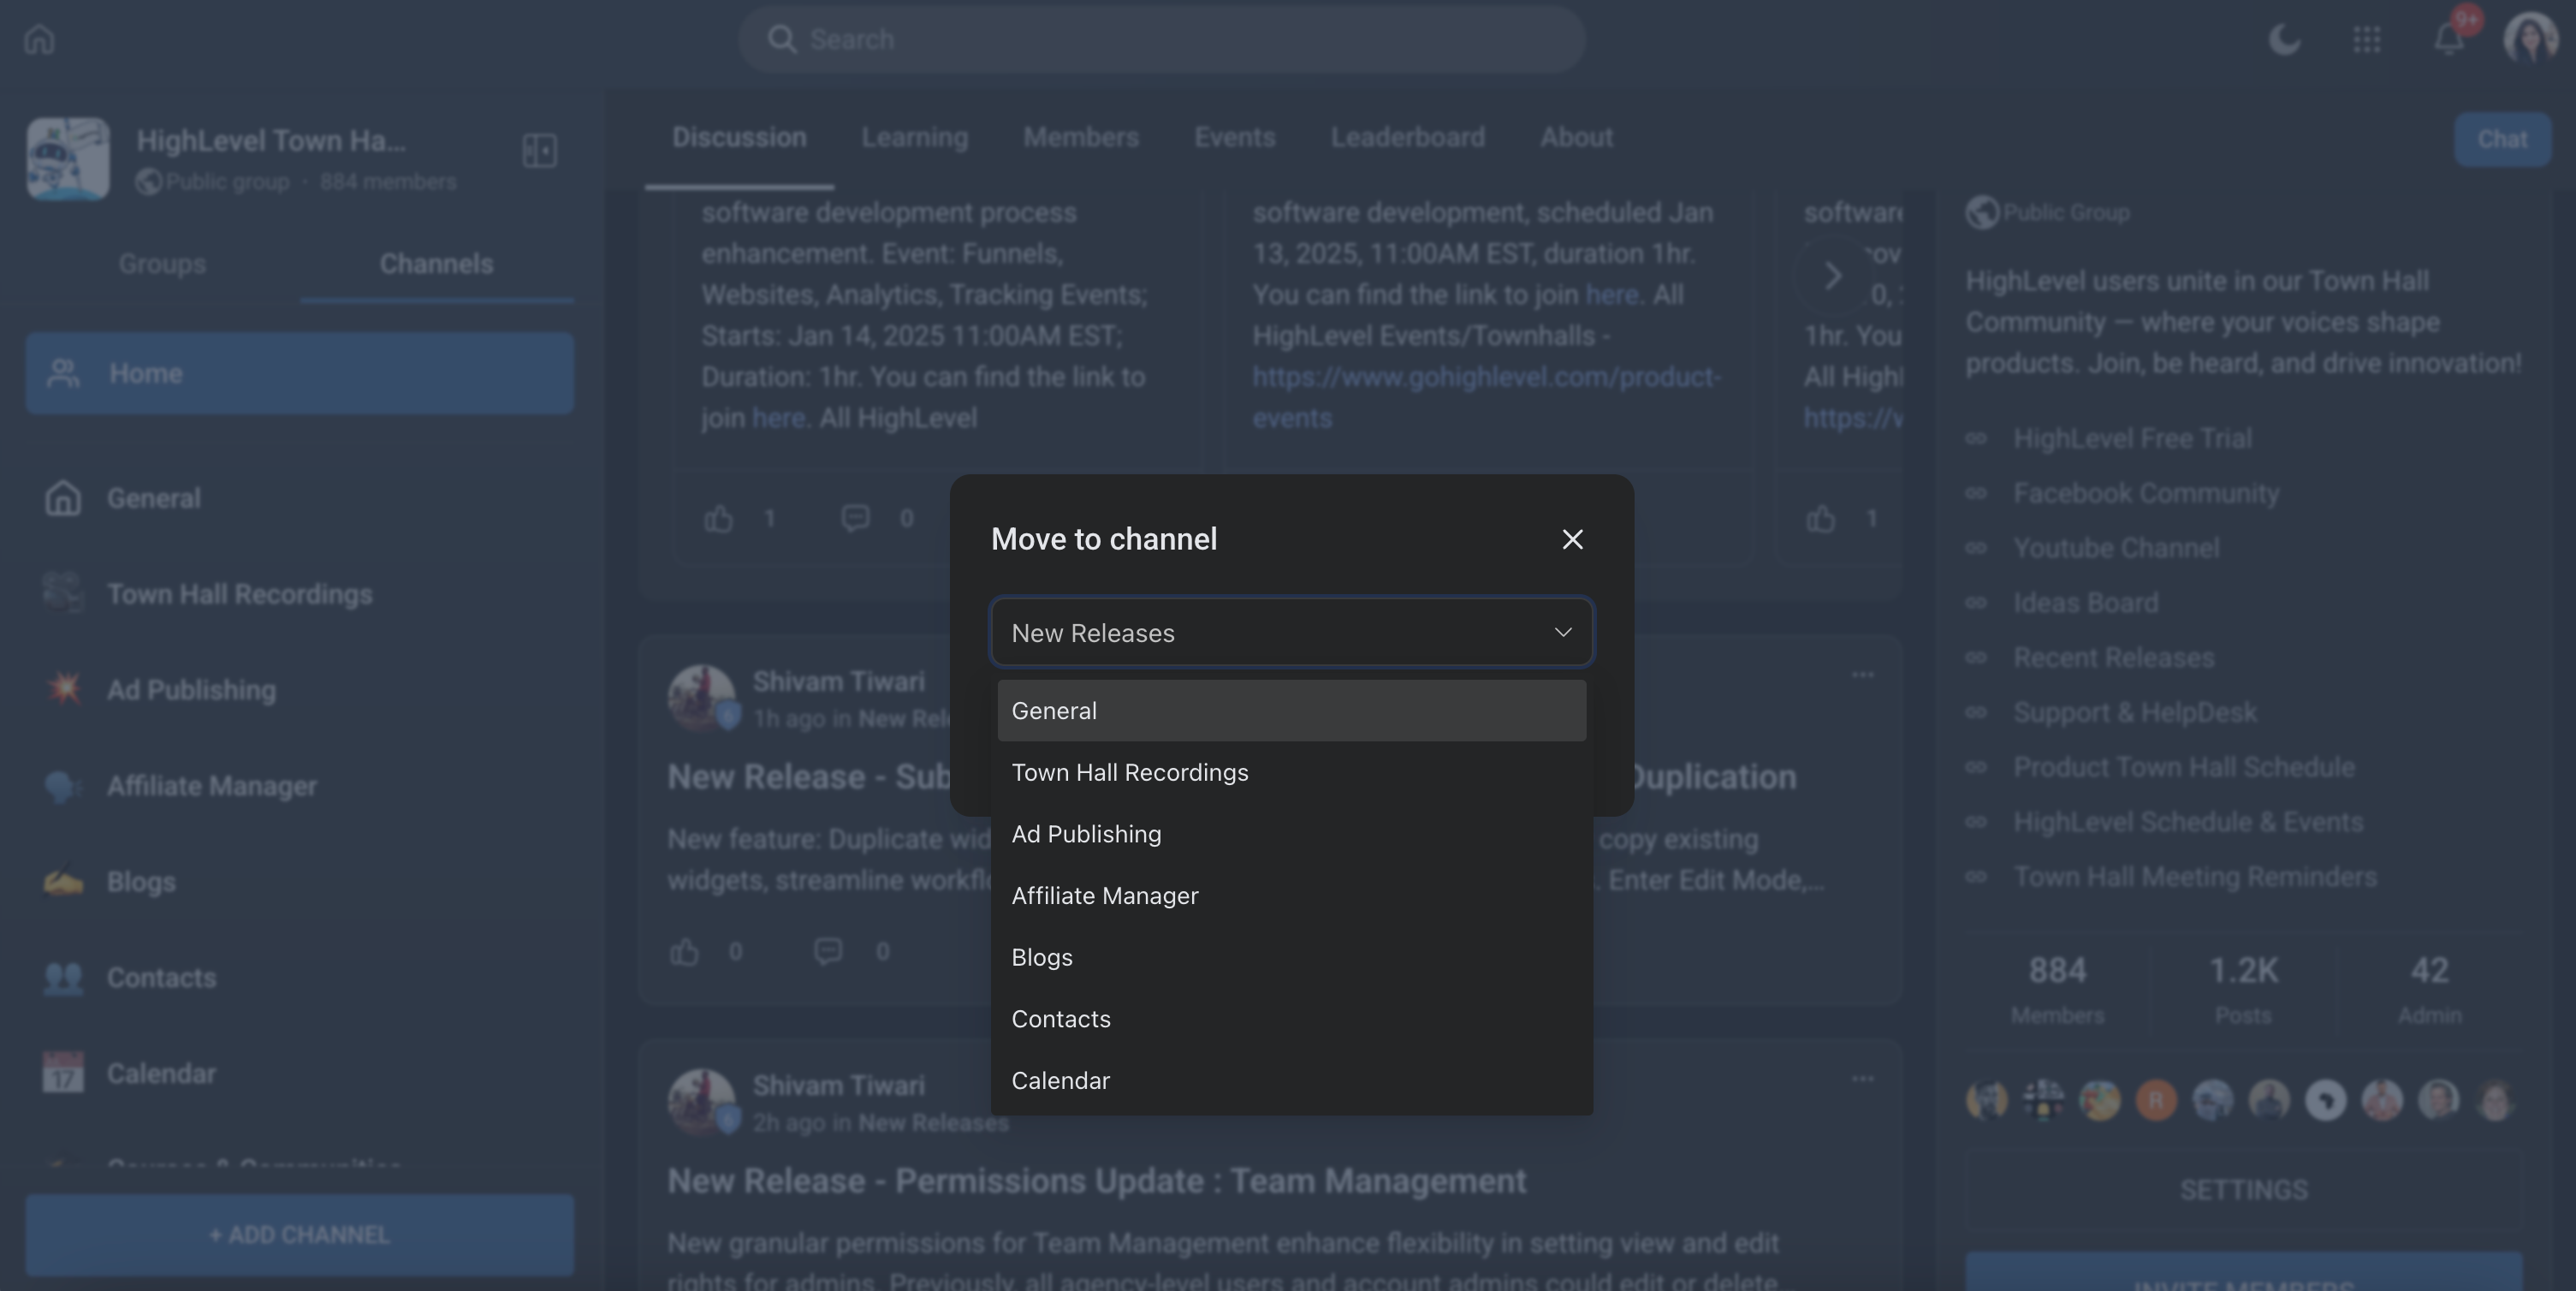This screenshot has width=2576, height=1291.
Task: Click the carousel next arrow button
Action: [1832, 275]
